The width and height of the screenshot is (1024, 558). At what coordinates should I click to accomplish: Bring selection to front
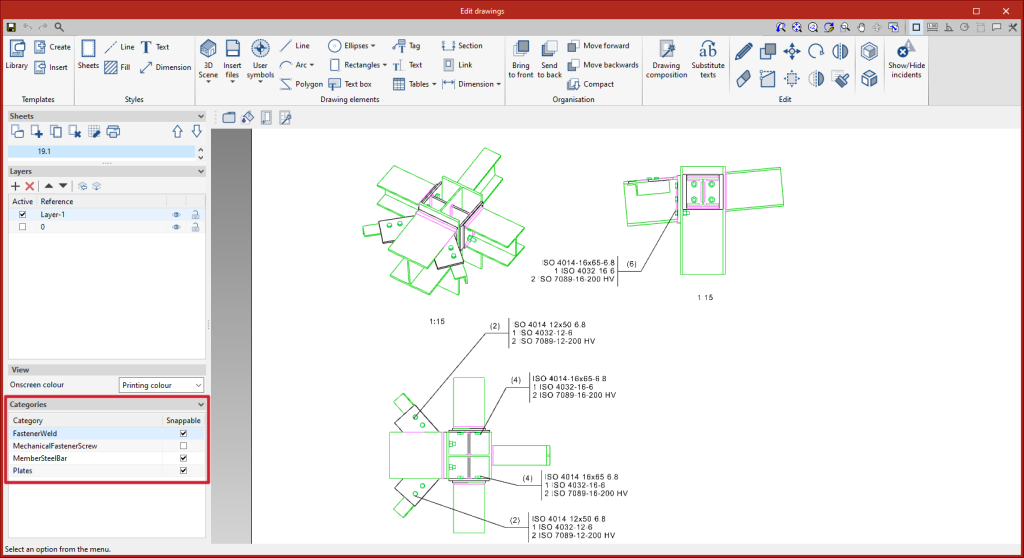tap(520, 59)
